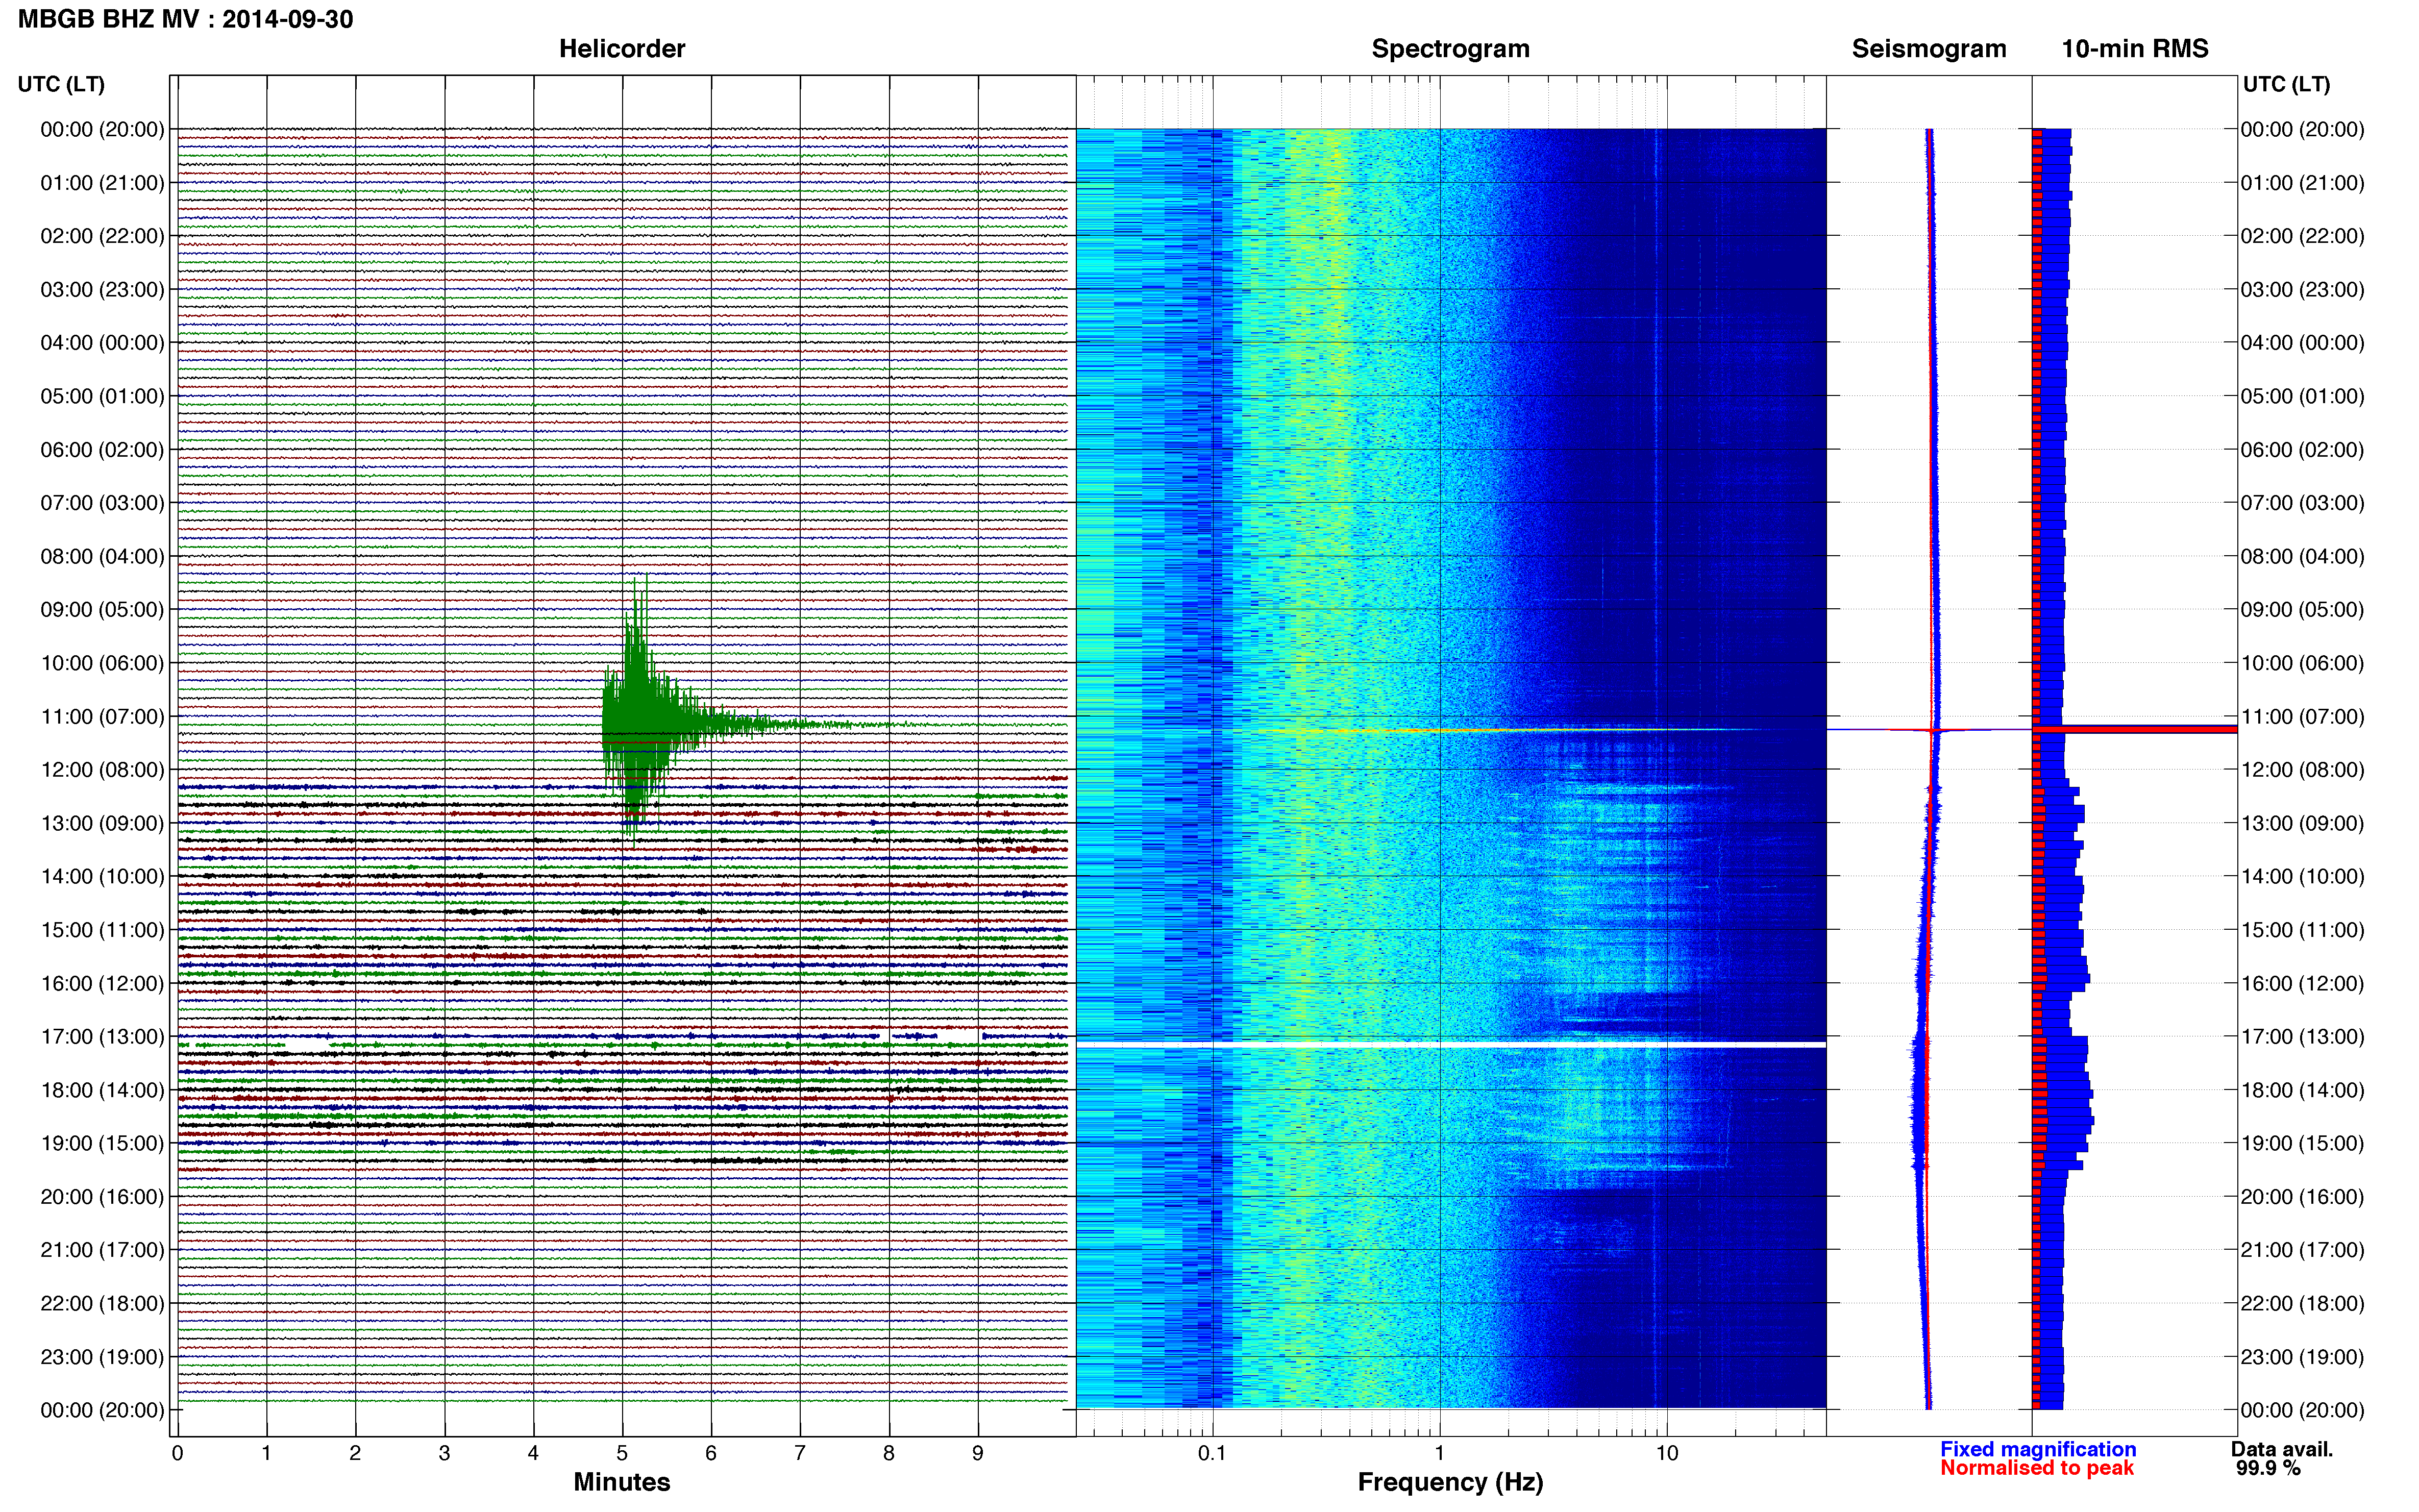Click minute tick label '0' on helicorder axis
The height and width of the screenshot is (1512, 2419).
pyautogui.click(x=177, y=1453)
